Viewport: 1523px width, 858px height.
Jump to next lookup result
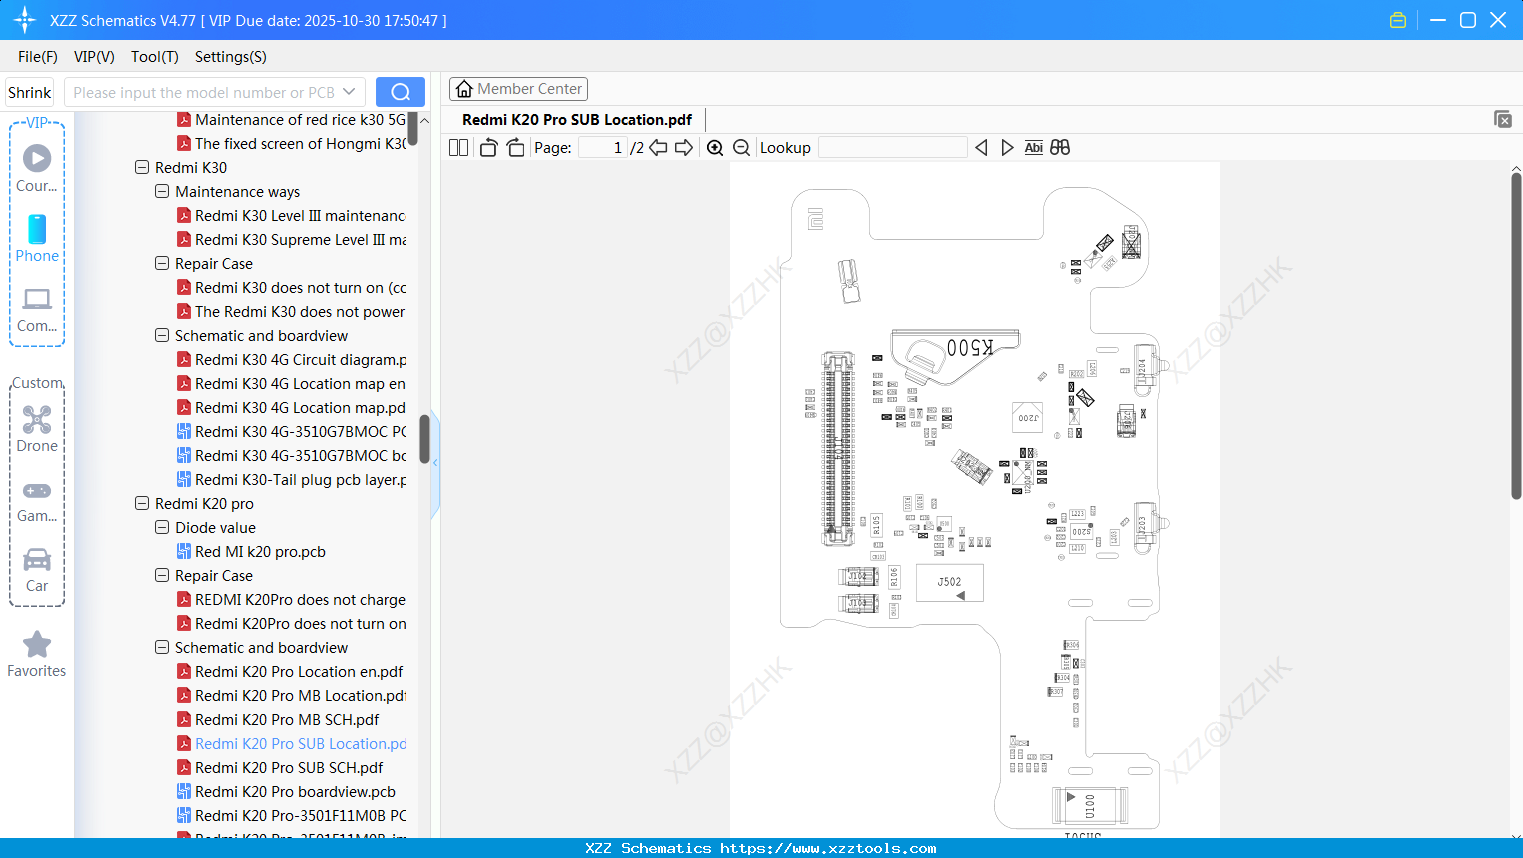coord(1007,148)
